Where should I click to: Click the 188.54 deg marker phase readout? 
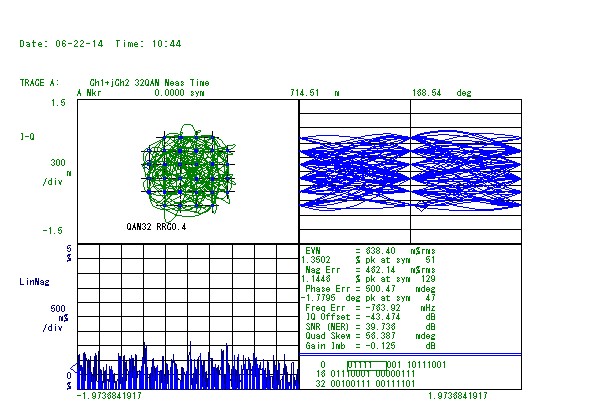(x=442, y=93)
